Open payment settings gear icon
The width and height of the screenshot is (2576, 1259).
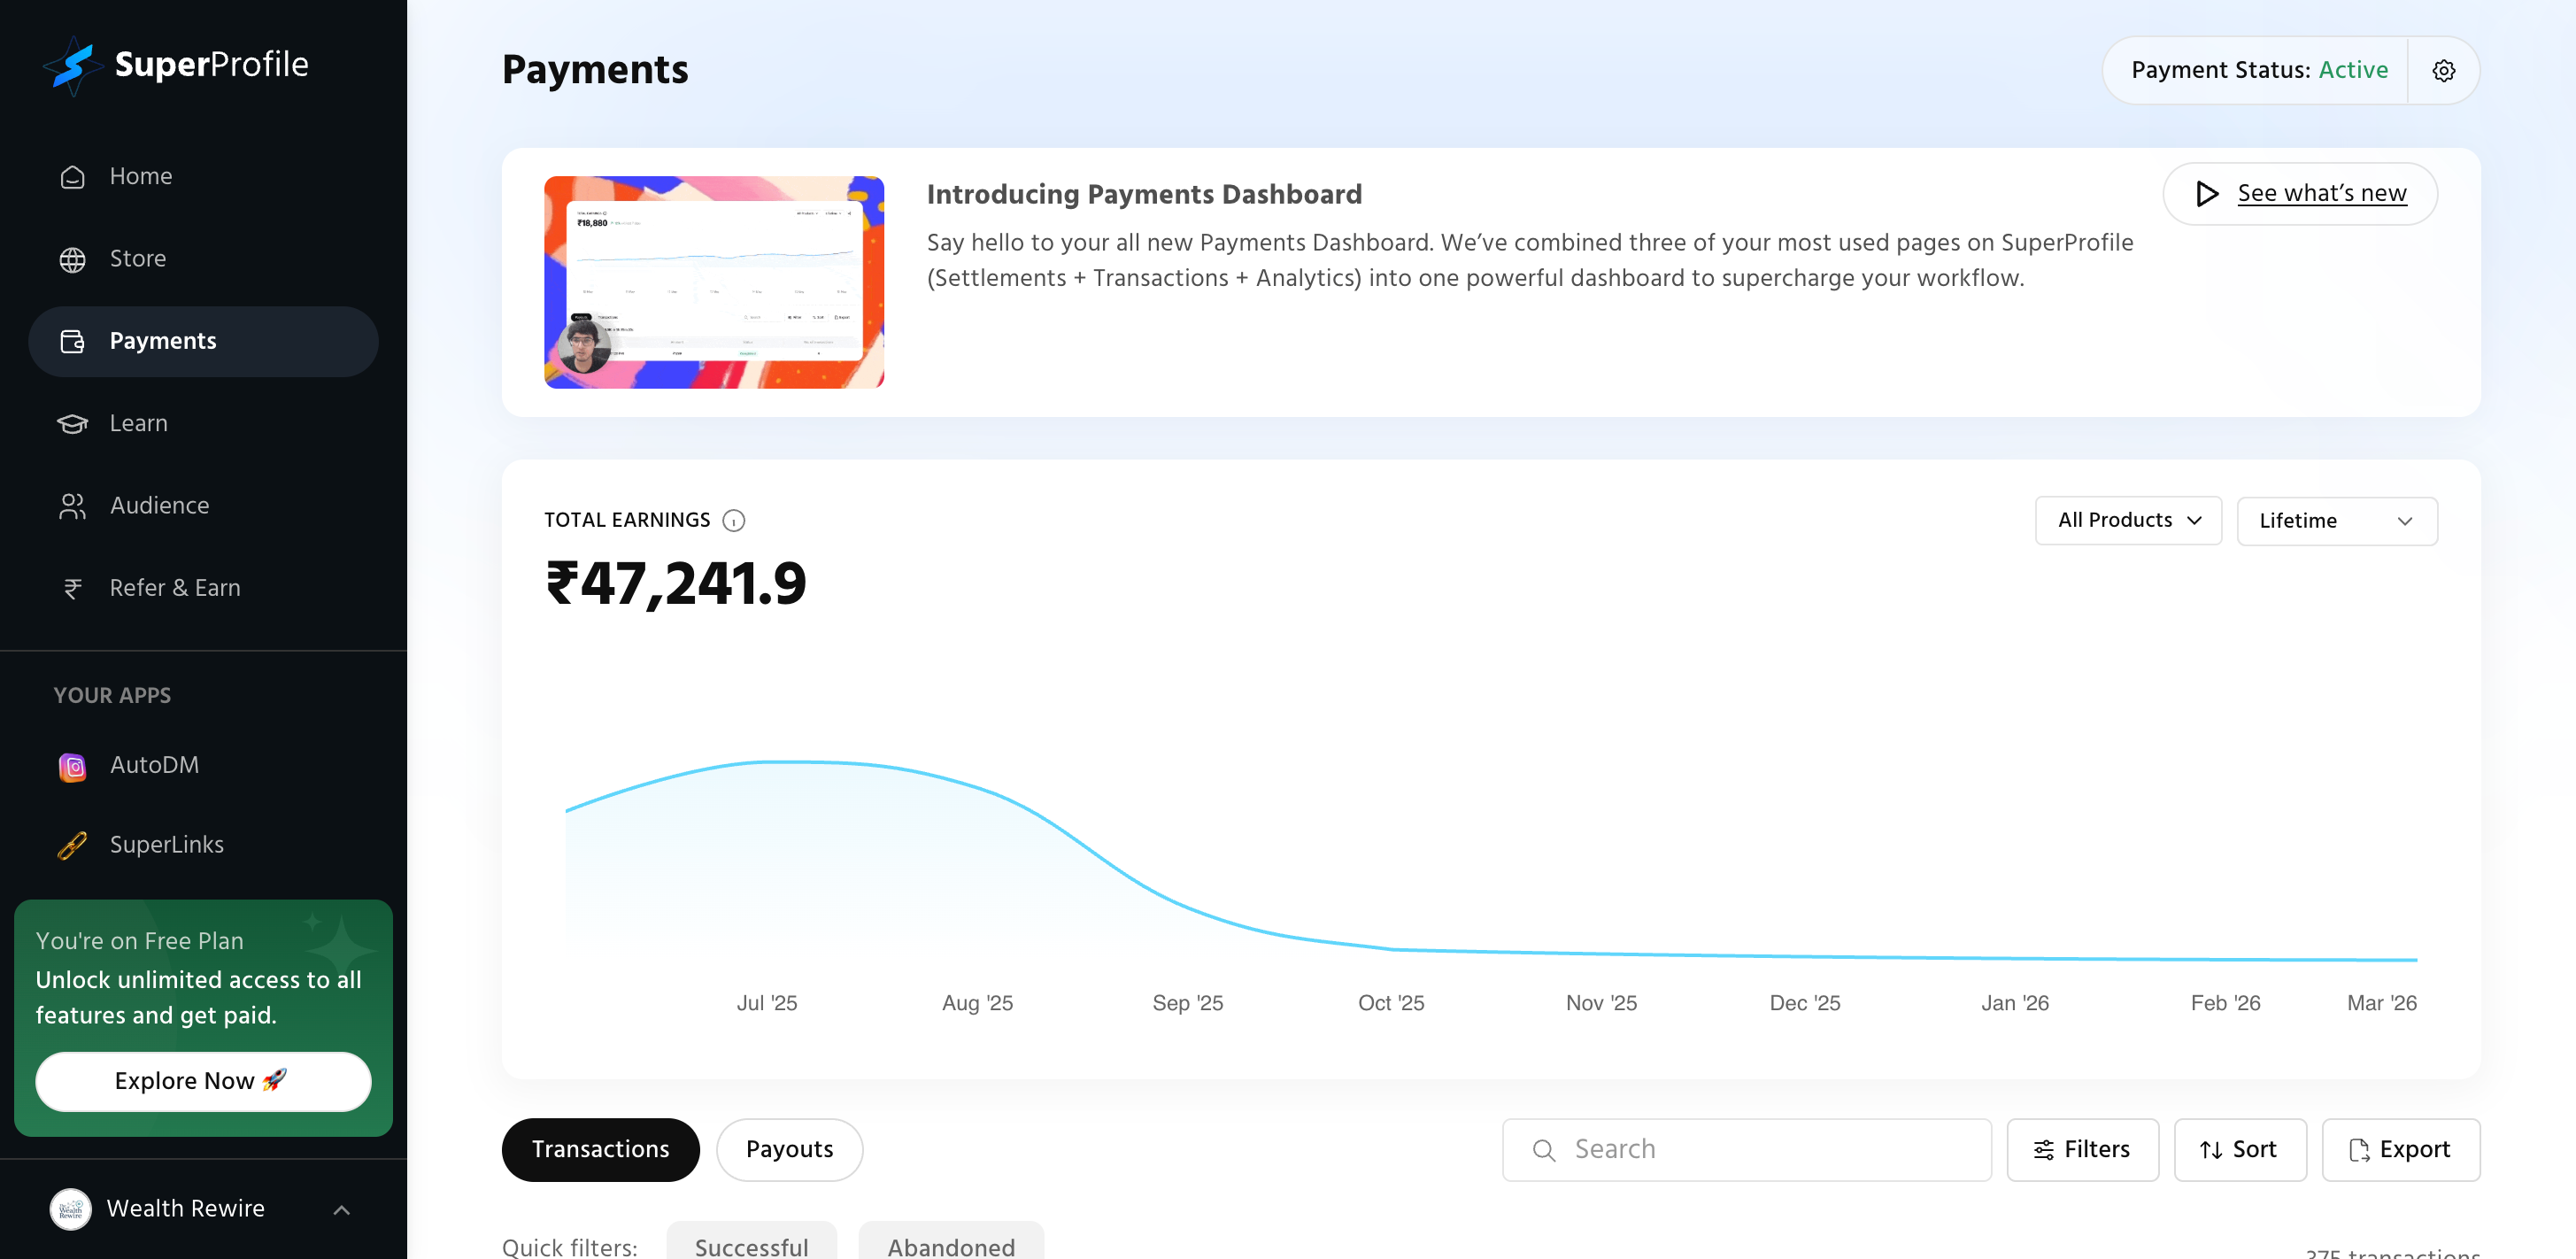2443,71
